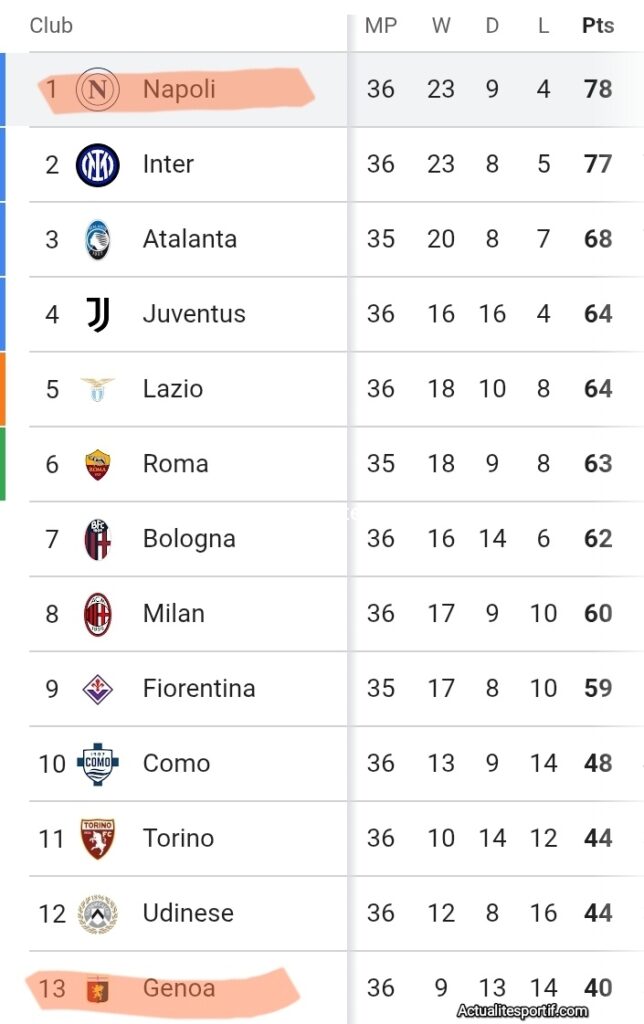
Task: Click Napoli's 78 points value
Action: click(x=598, y=89)
